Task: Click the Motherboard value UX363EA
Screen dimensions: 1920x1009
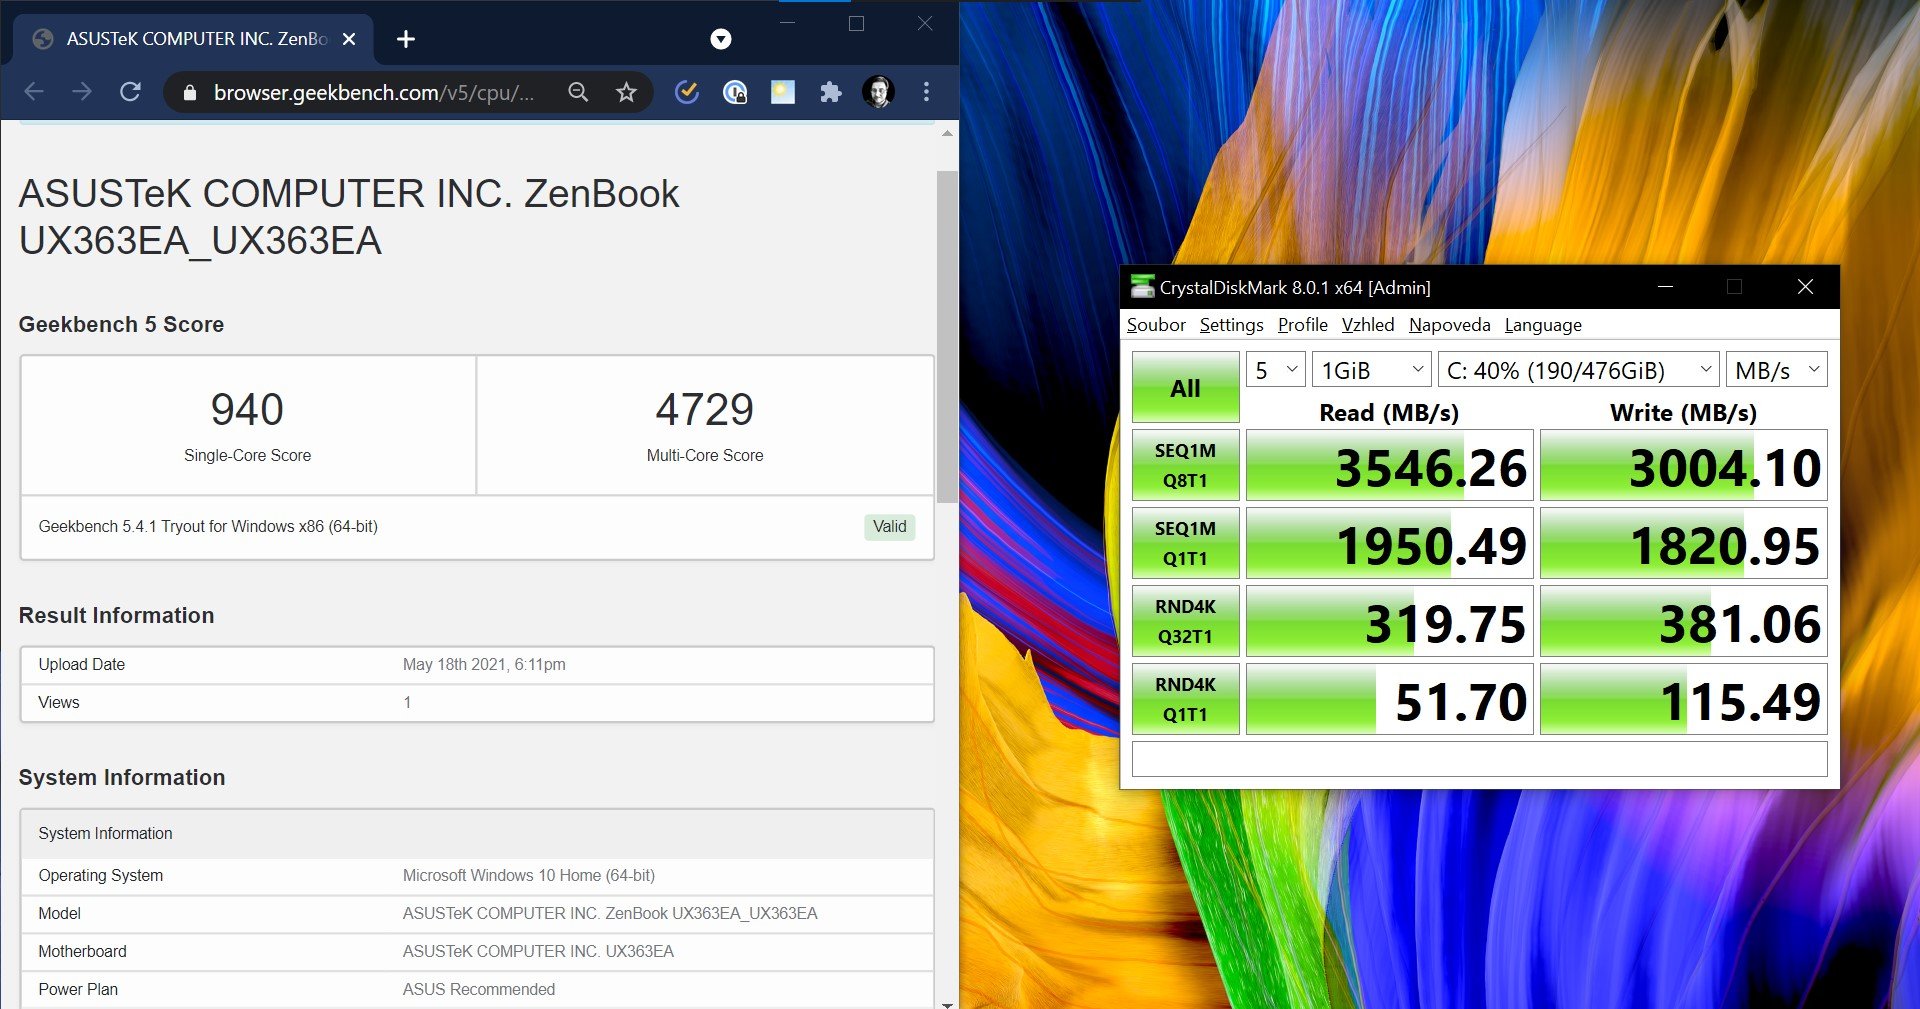Action: [538, 952]
